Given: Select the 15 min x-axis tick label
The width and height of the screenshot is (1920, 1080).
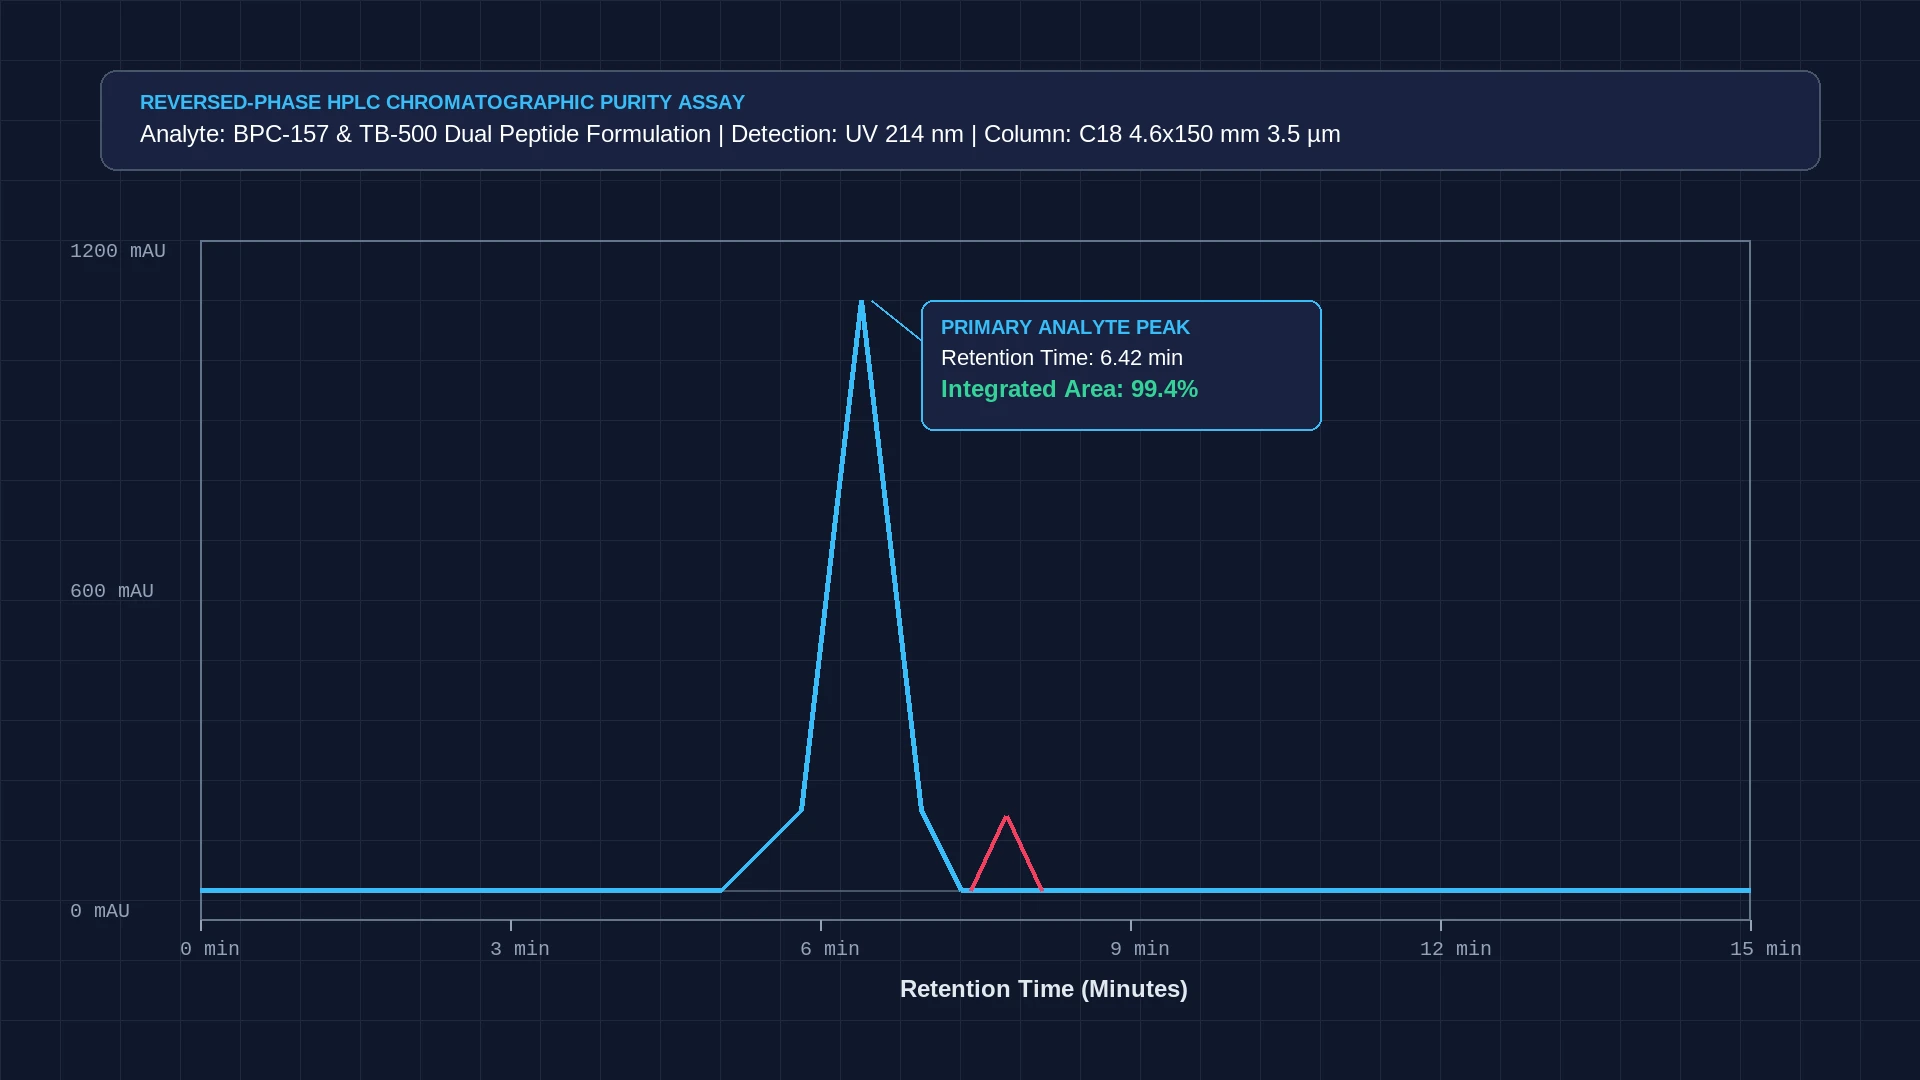Looking at the screenshot, I should click(1765, 949).
